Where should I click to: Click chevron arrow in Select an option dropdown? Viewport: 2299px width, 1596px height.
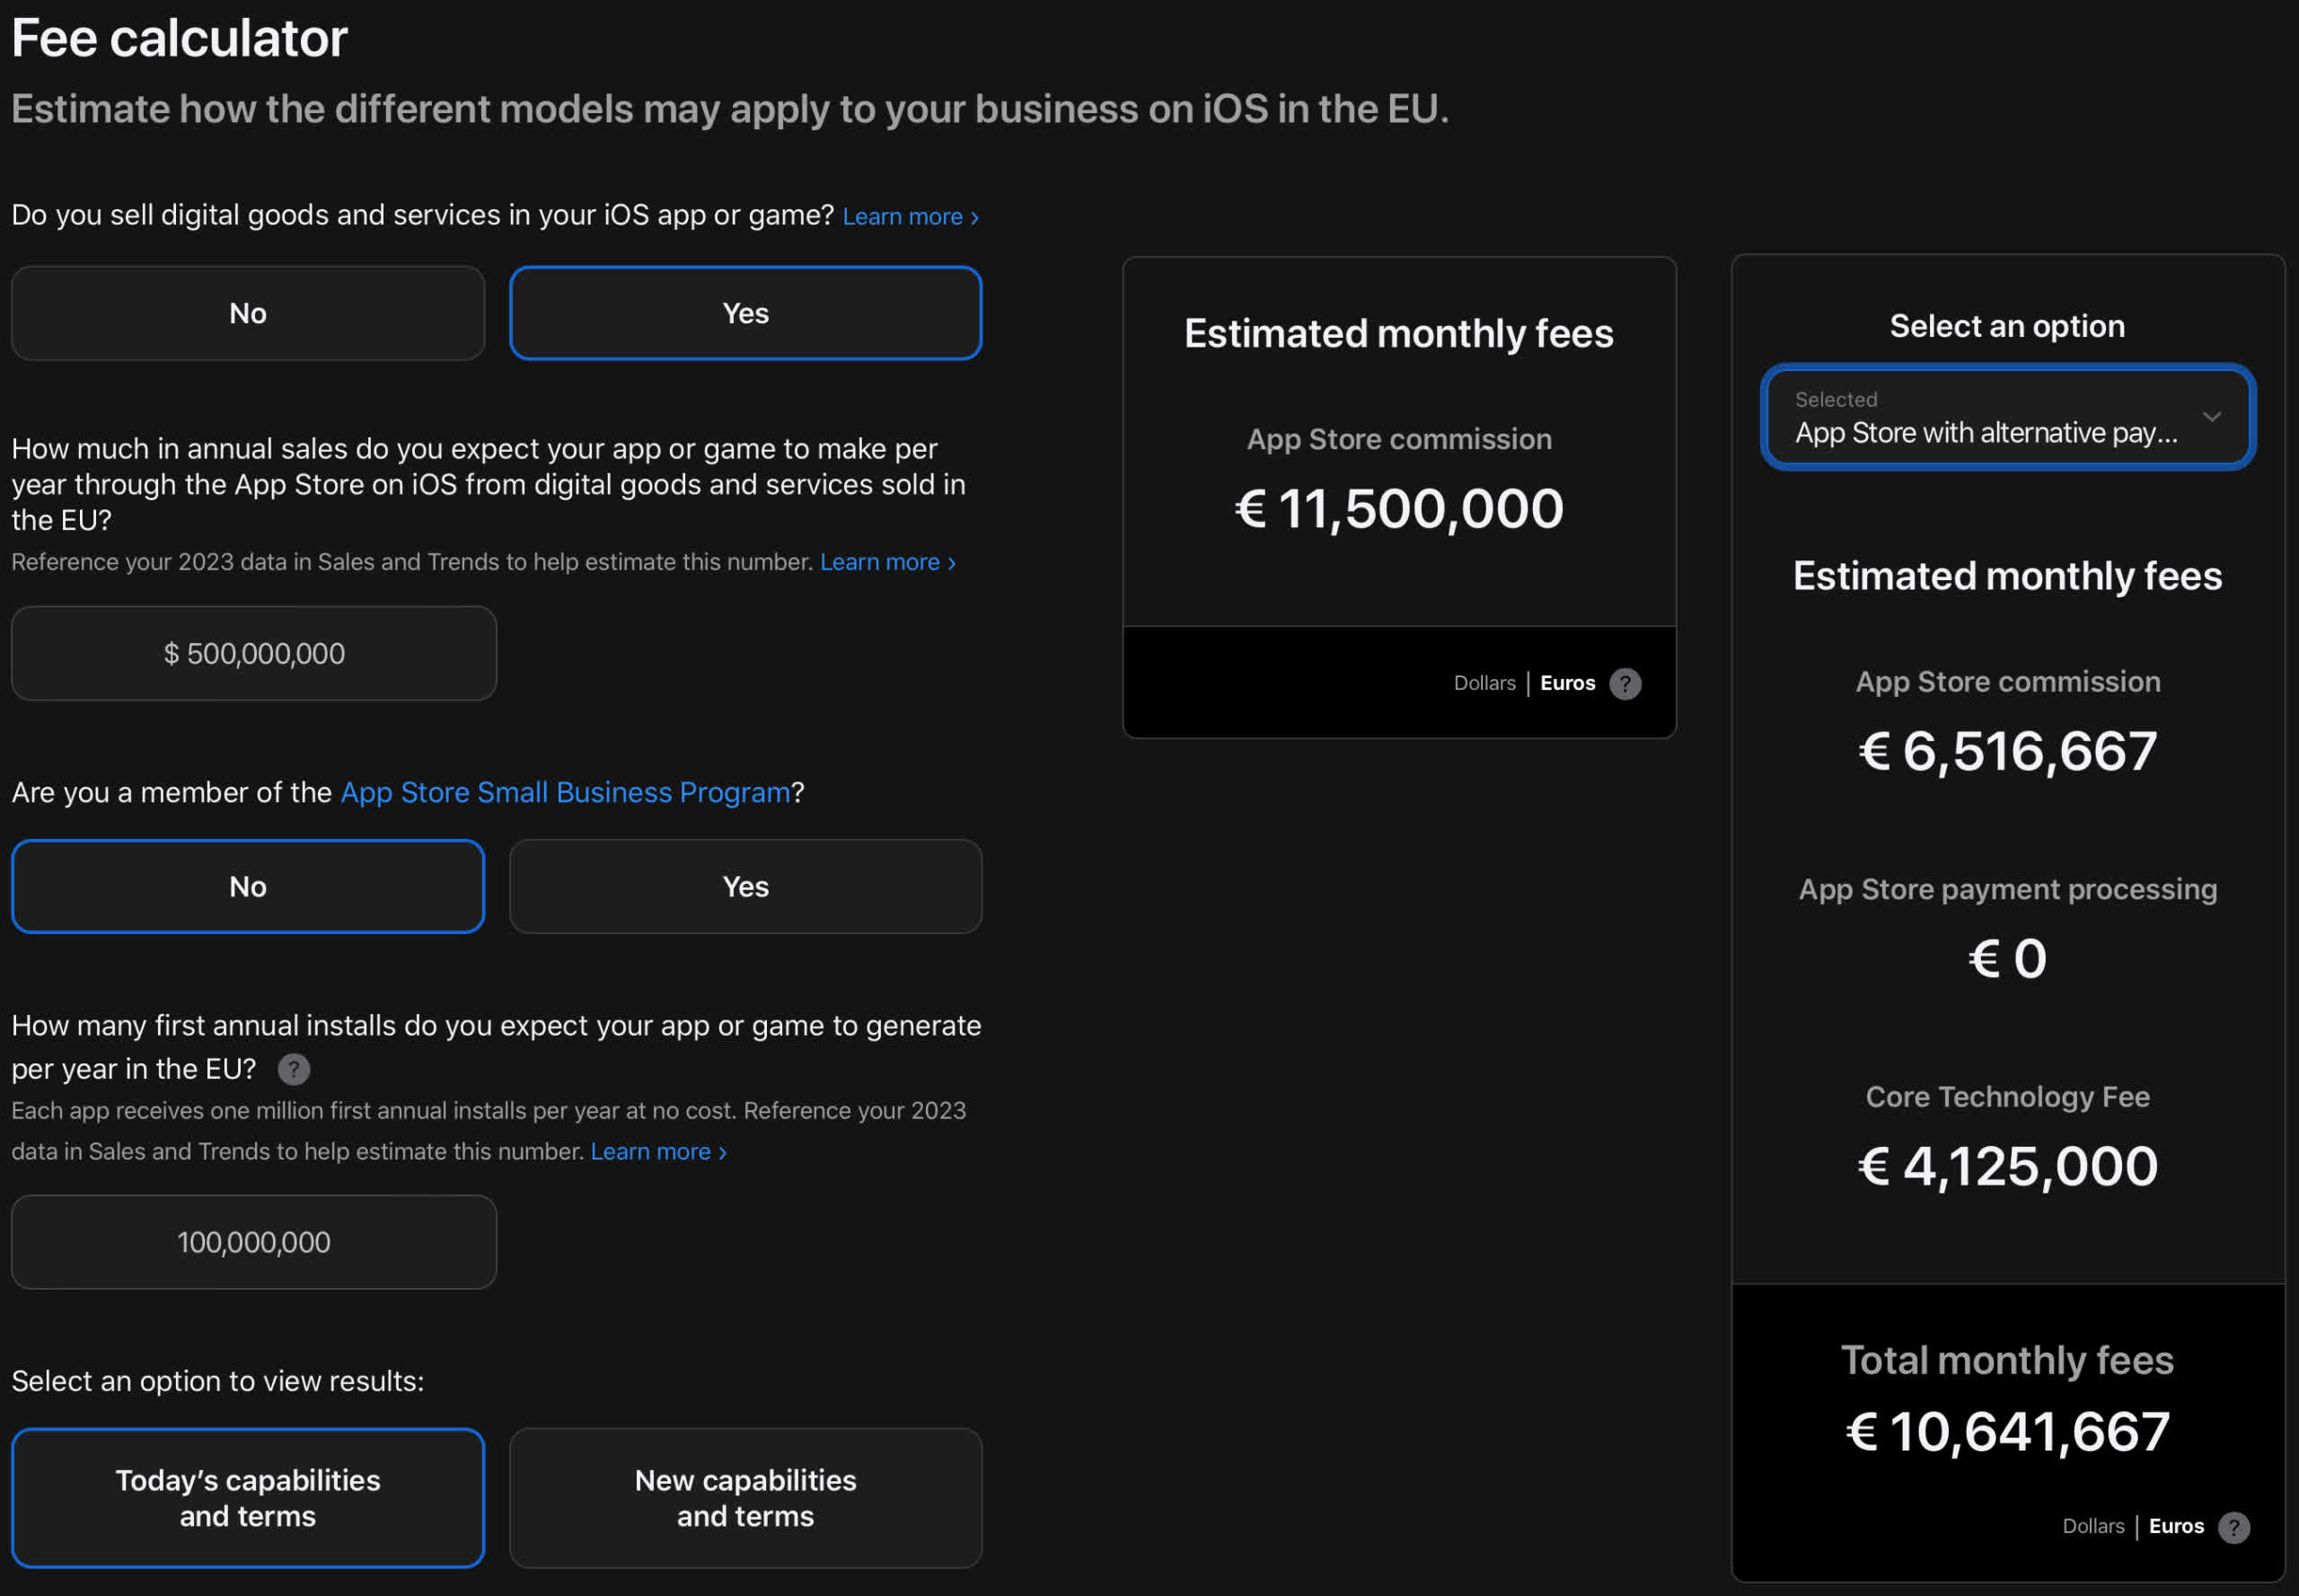coord(2211,417)
